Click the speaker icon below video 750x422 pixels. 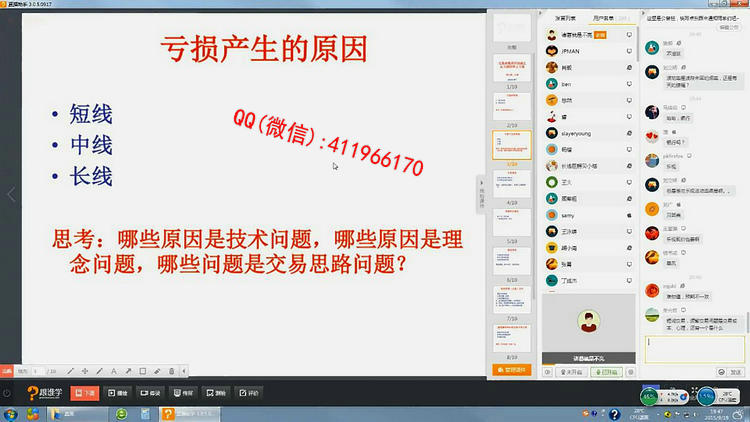pyautogui.click(x=548, y=372)
